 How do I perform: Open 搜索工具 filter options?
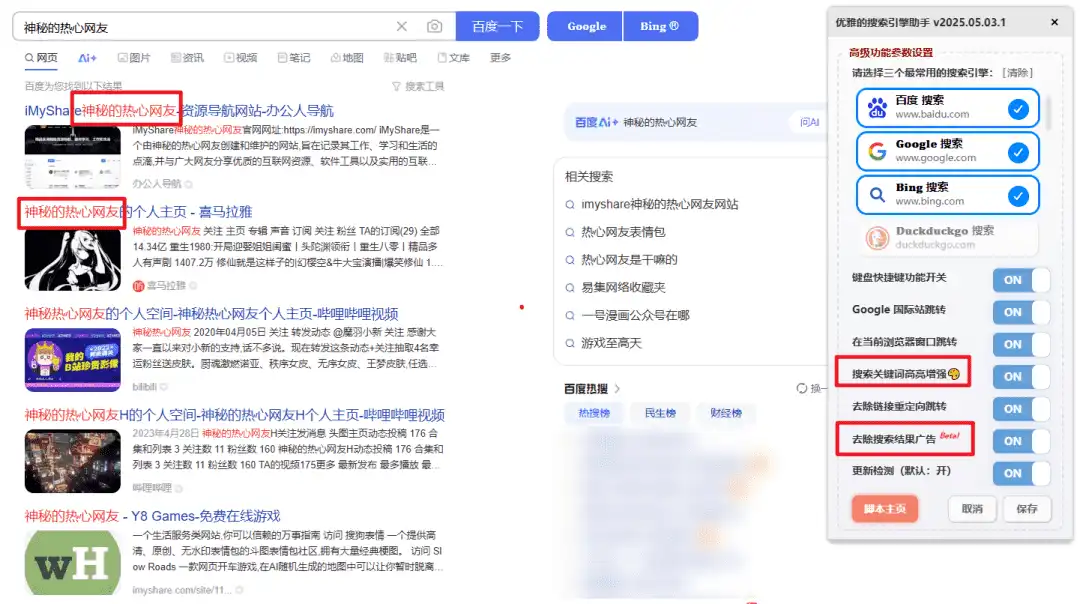[x=418, y=86]
